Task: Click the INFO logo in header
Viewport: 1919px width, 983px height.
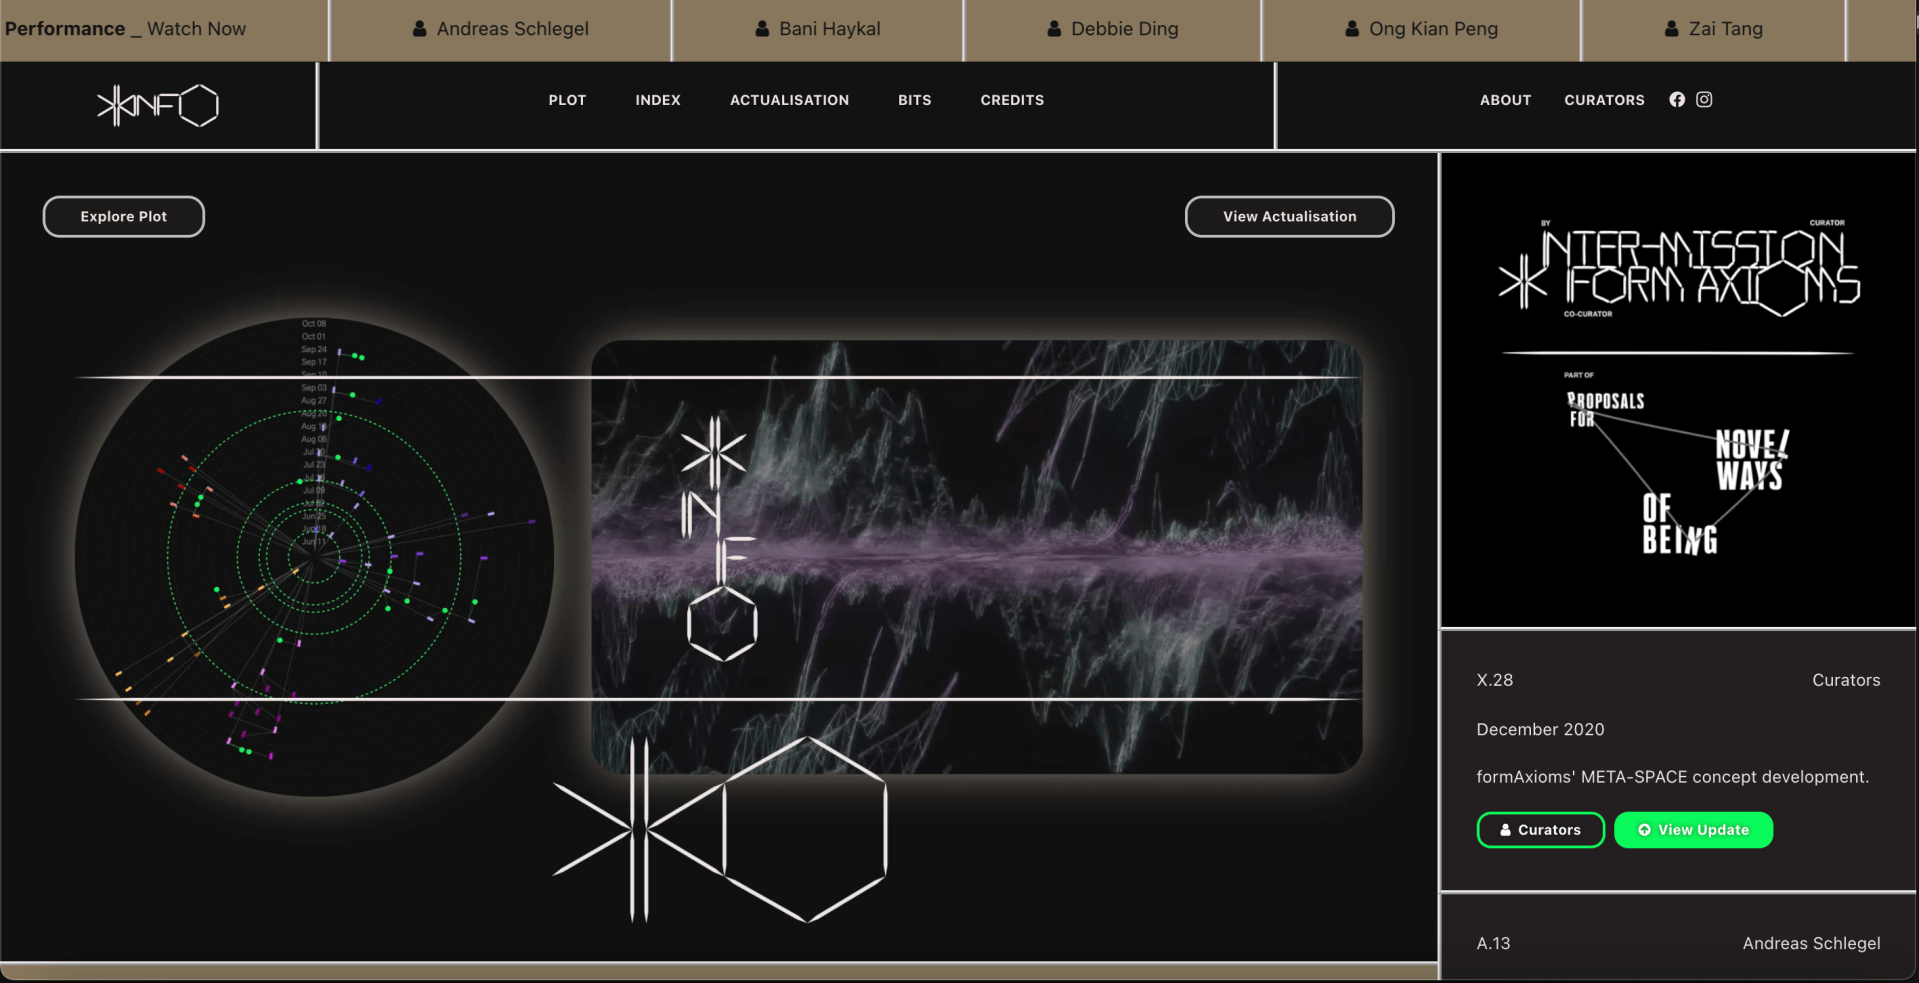Action: tap(157, 105)
